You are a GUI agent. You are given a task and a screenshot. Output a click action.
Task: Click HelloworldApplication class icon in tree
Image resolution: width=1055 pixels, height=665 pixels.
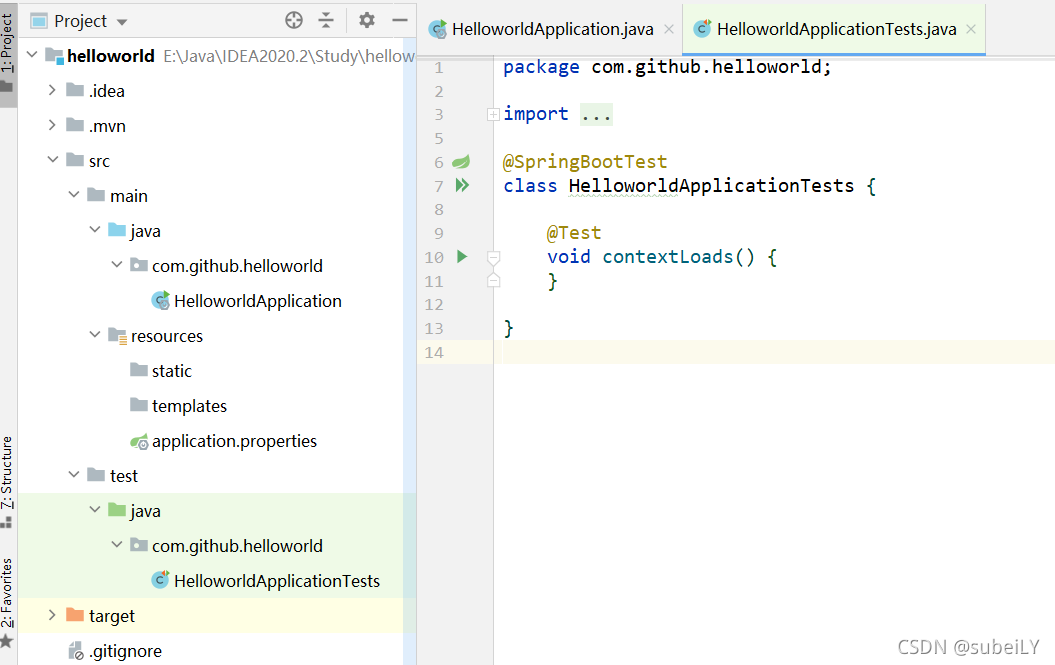[x=161, y=300]
